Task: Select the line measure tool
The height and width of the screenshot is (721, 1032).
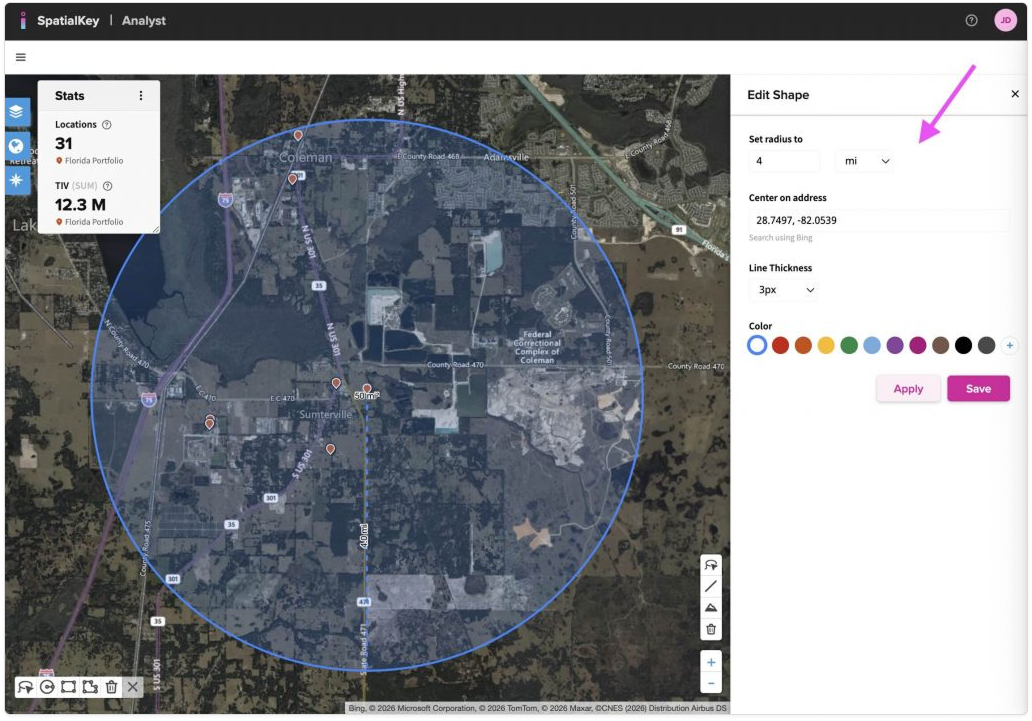Action: click(x=710, y=586)
